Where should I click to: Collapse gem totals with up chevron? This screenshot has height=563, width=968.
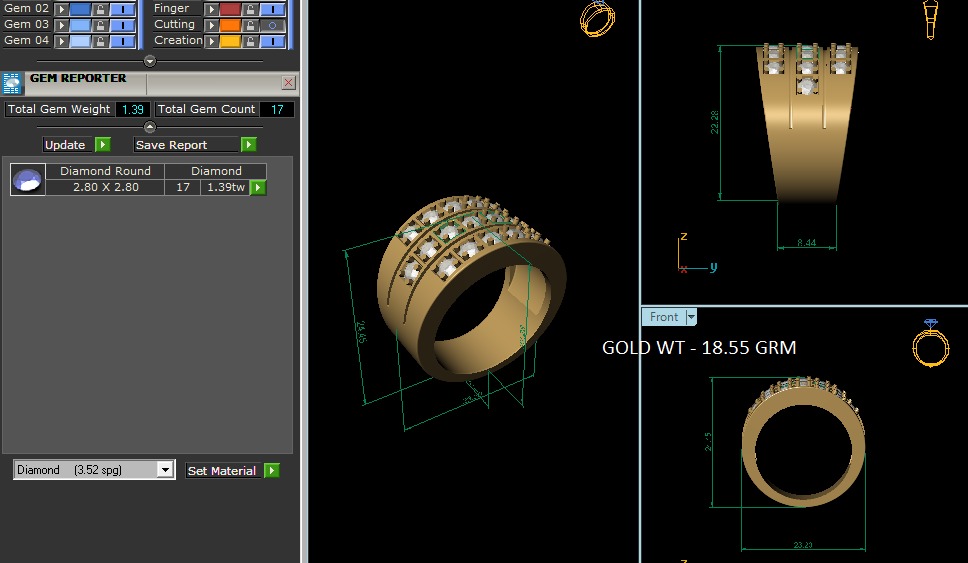pos(149,127)
